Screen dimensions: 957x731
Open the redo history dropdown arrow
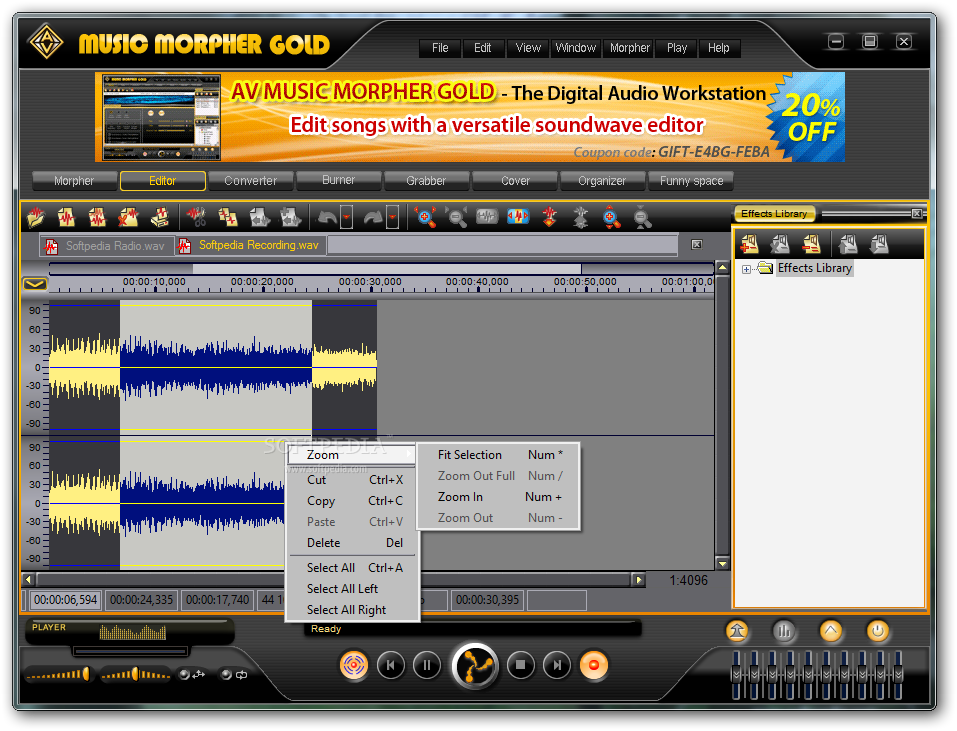(x=392, y=217)
